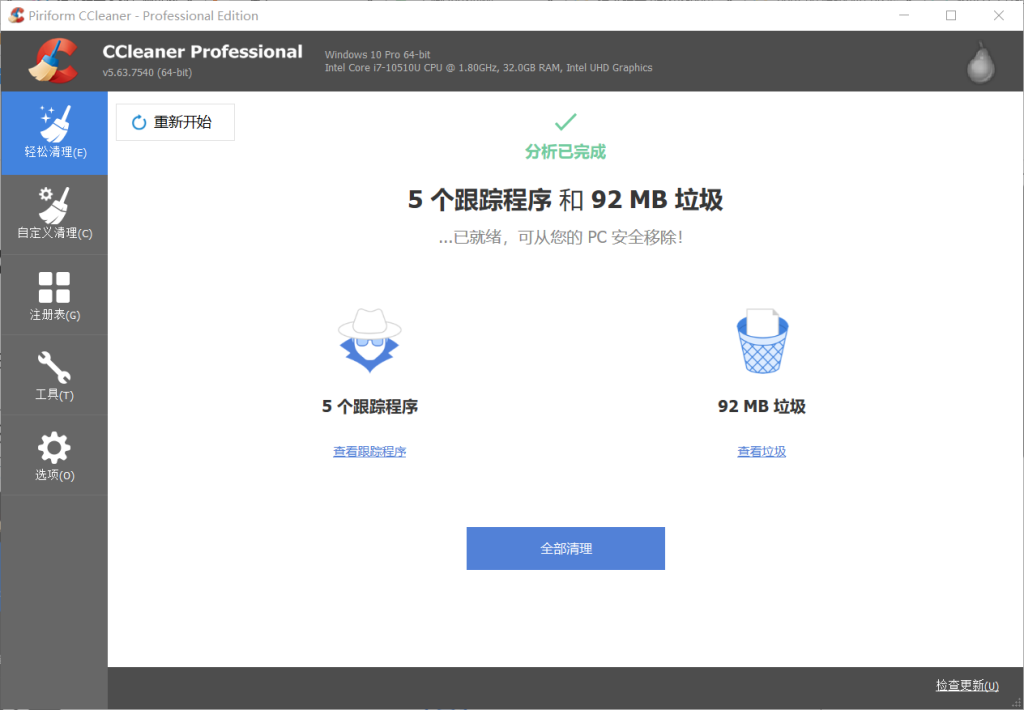
Task: Click the green analysis-complete checkmark
Action: click(x=565, y=122)
